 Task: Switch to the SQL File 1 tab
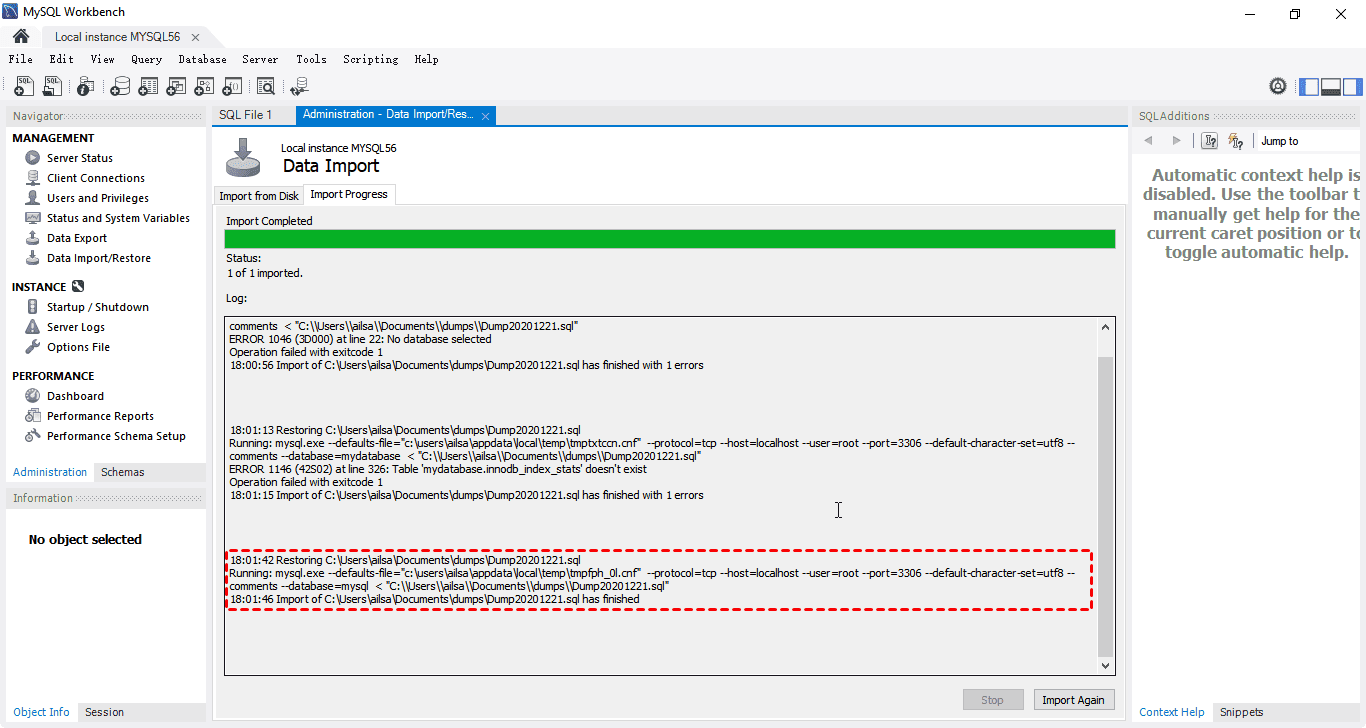246,115
